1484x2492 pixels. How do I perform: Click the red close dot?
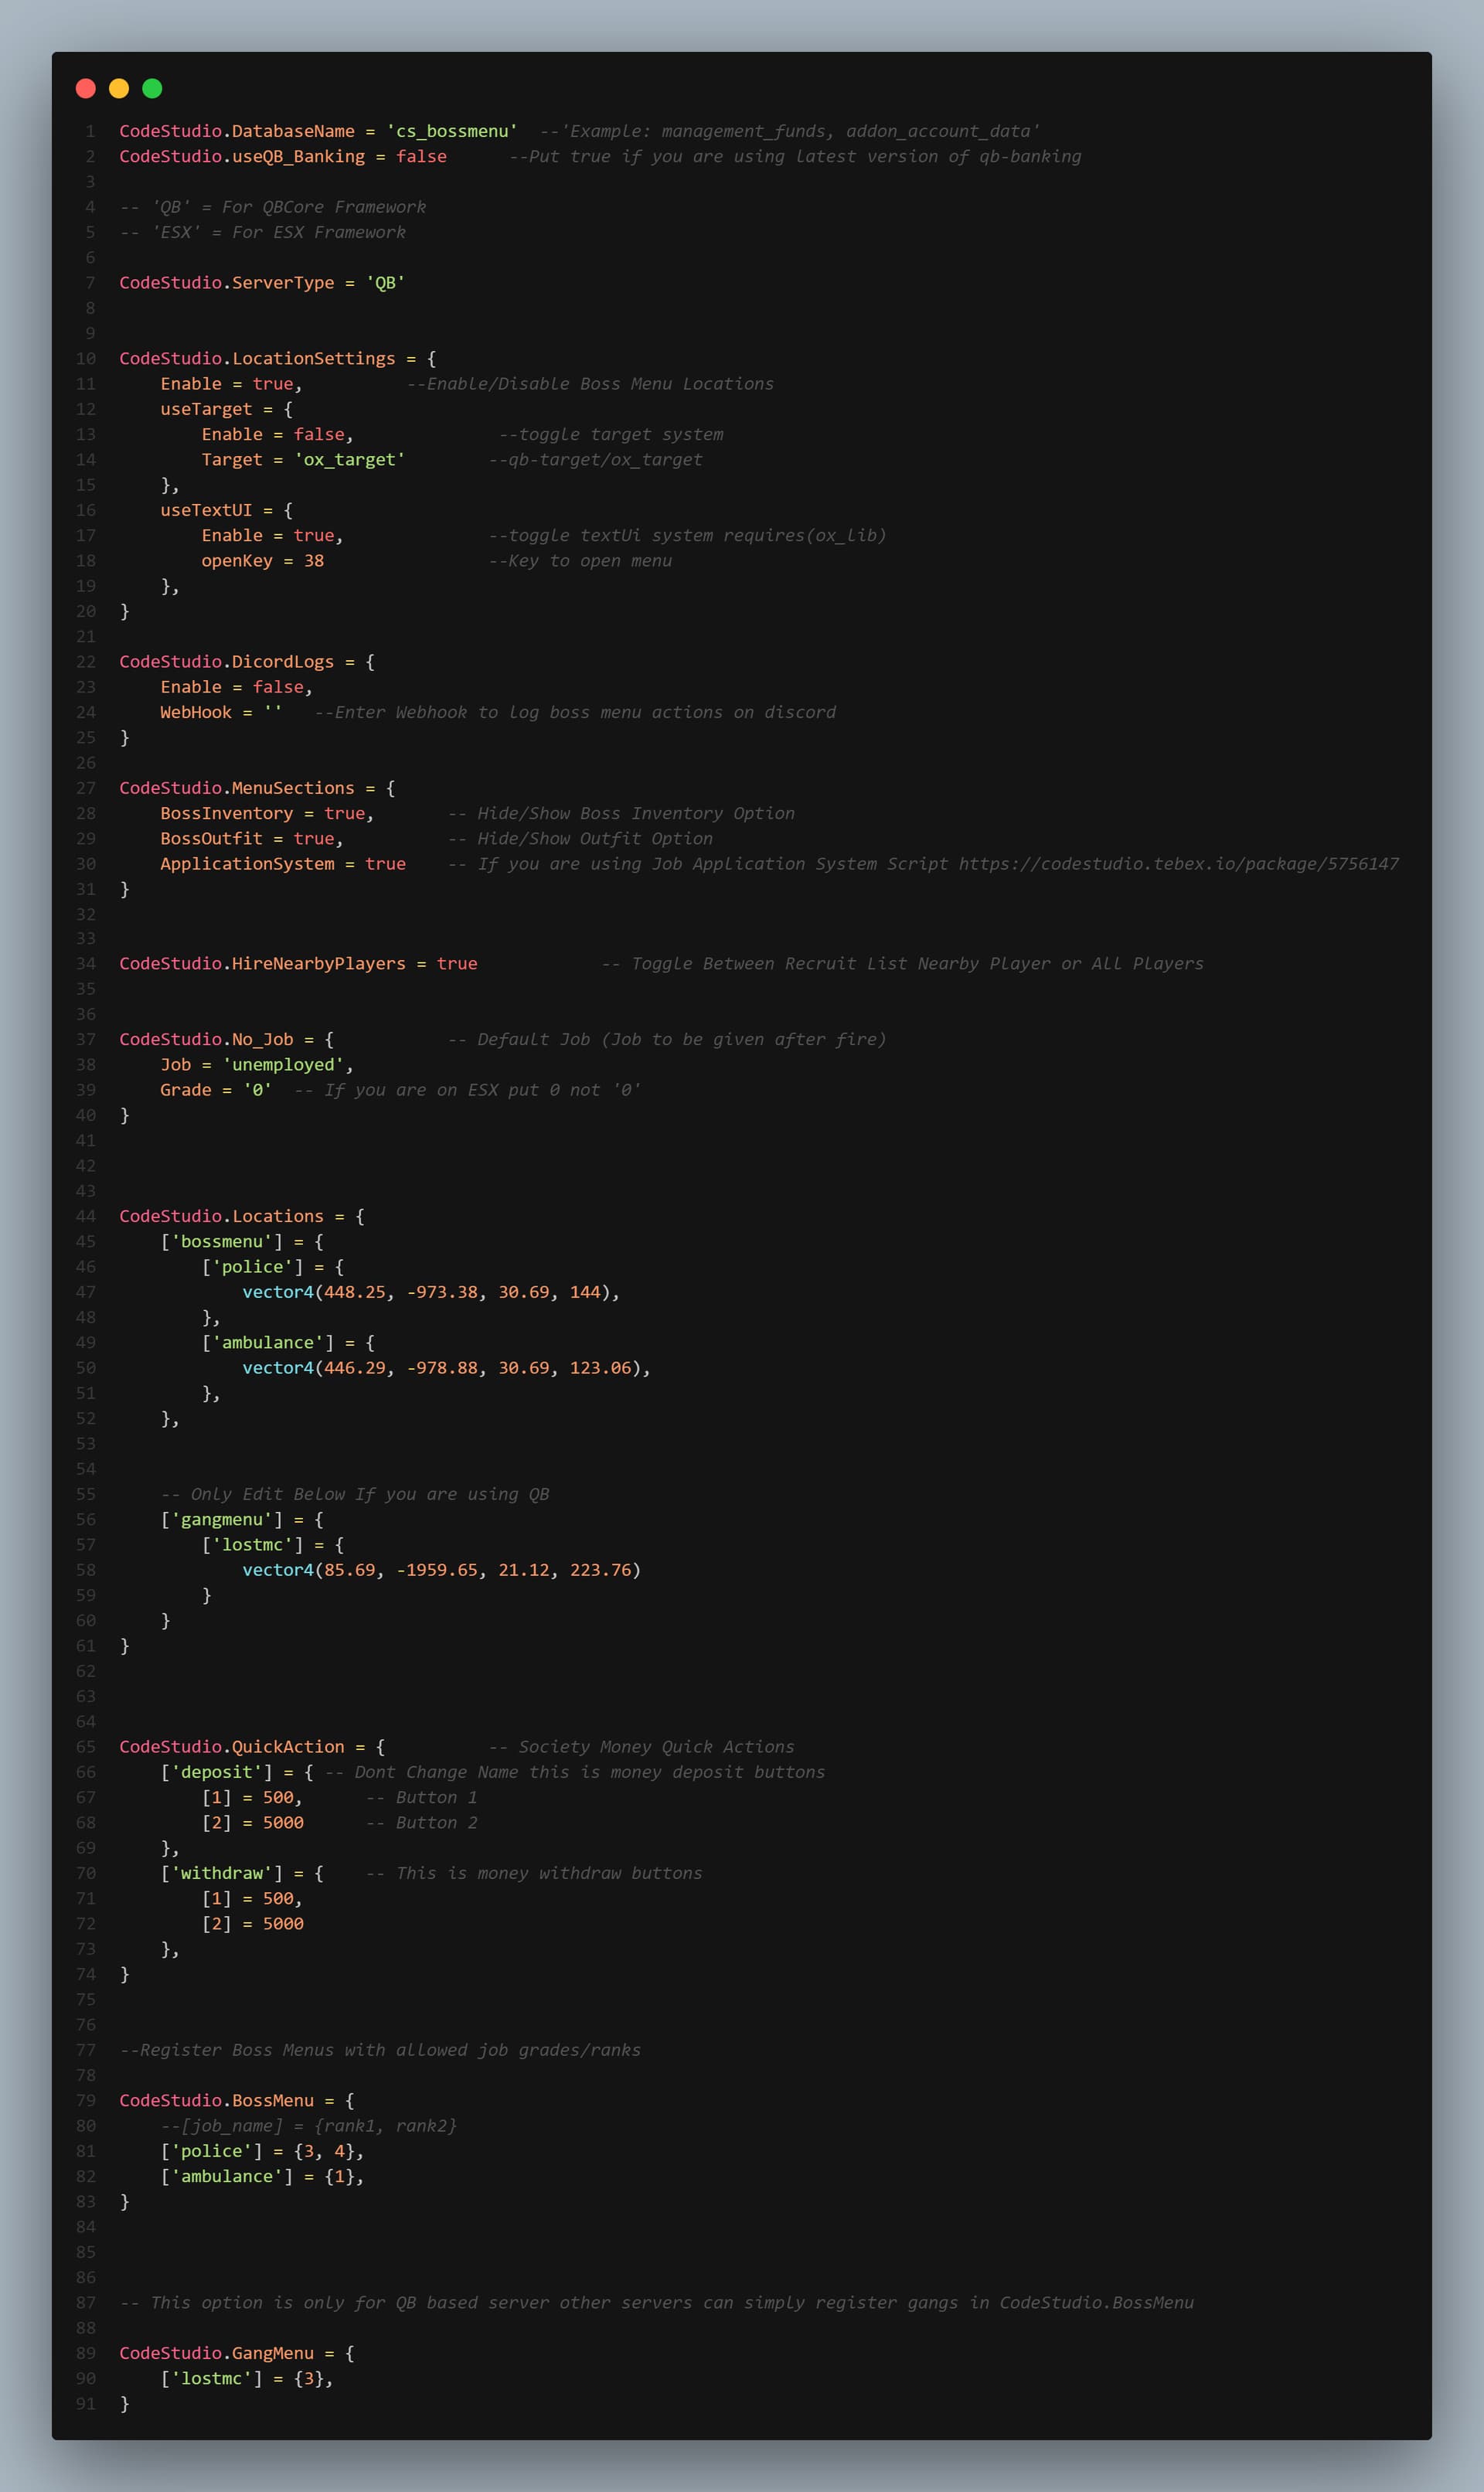tap(86, 89)
